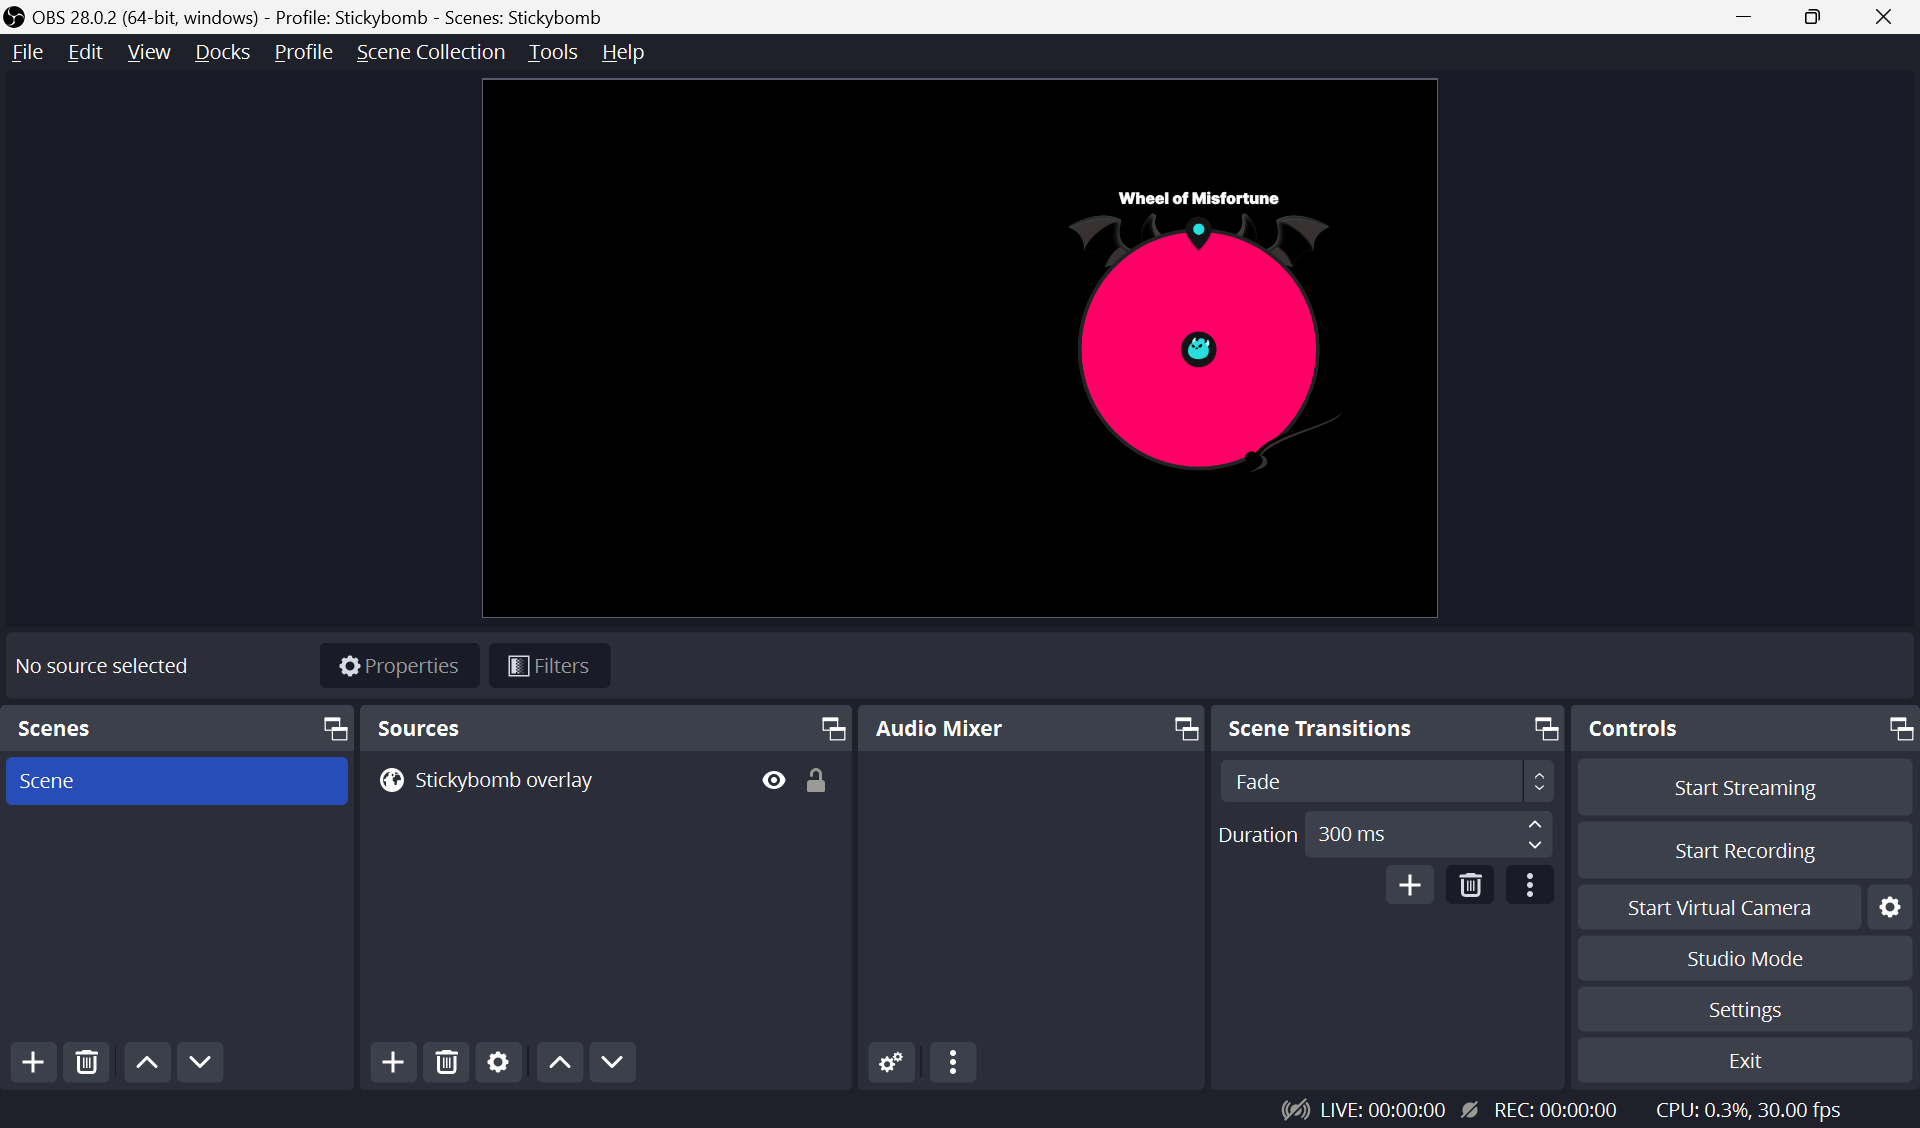Pop out the Sources dock
This screenshot has width=1920, height=1128.
[833, 729]
